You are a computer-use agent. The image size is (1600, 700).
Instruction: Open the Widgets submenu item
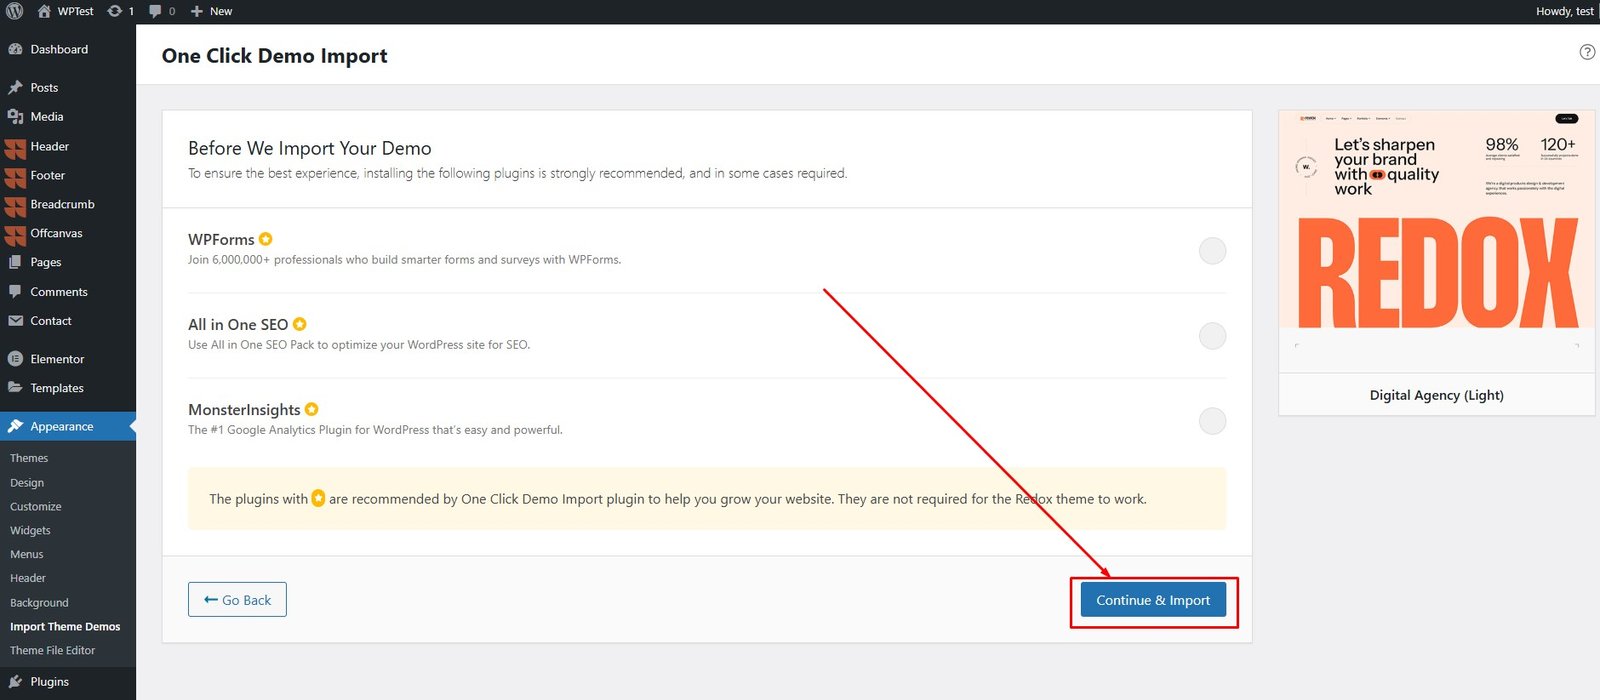tap(30, 531)
